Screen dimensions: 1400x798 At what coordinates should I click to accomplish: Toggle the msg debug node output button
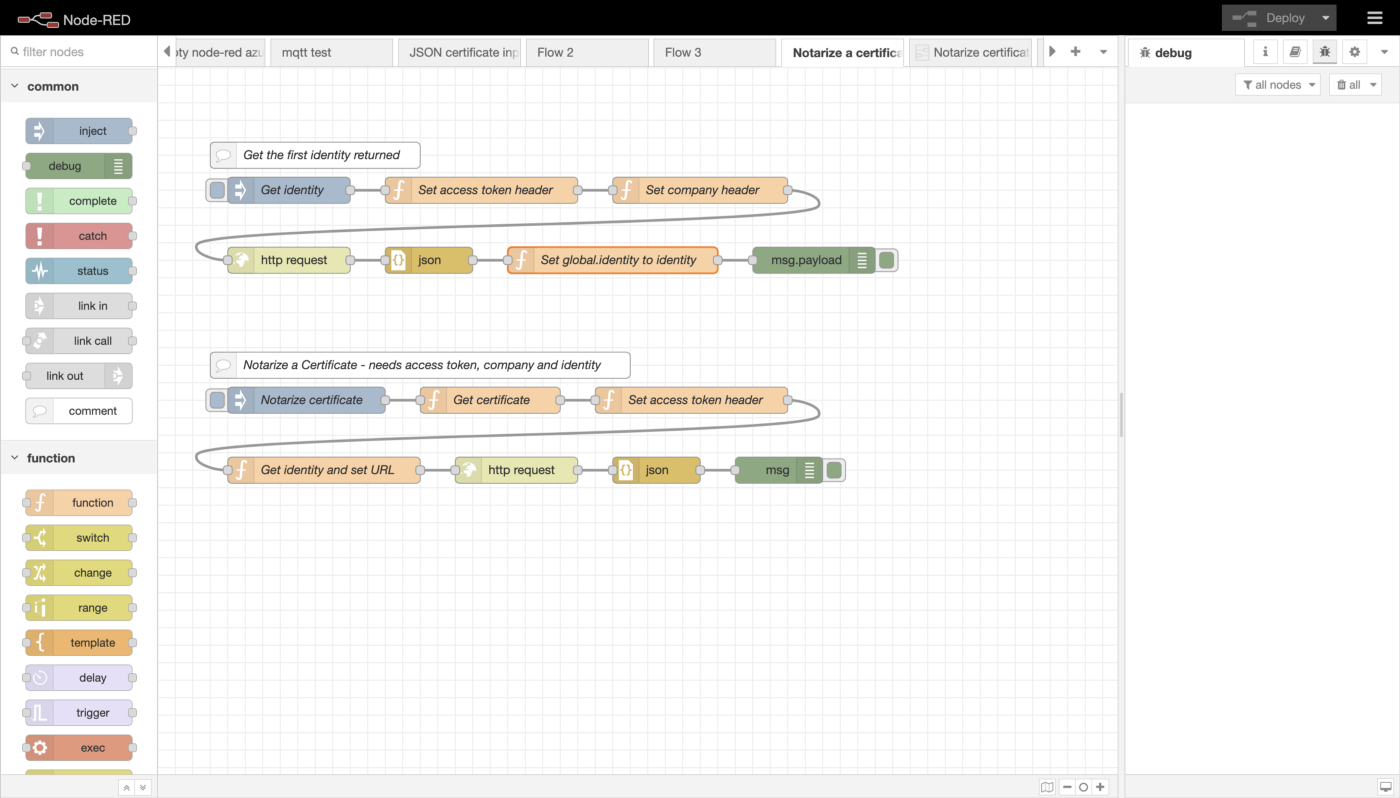(x=835, y=470)
